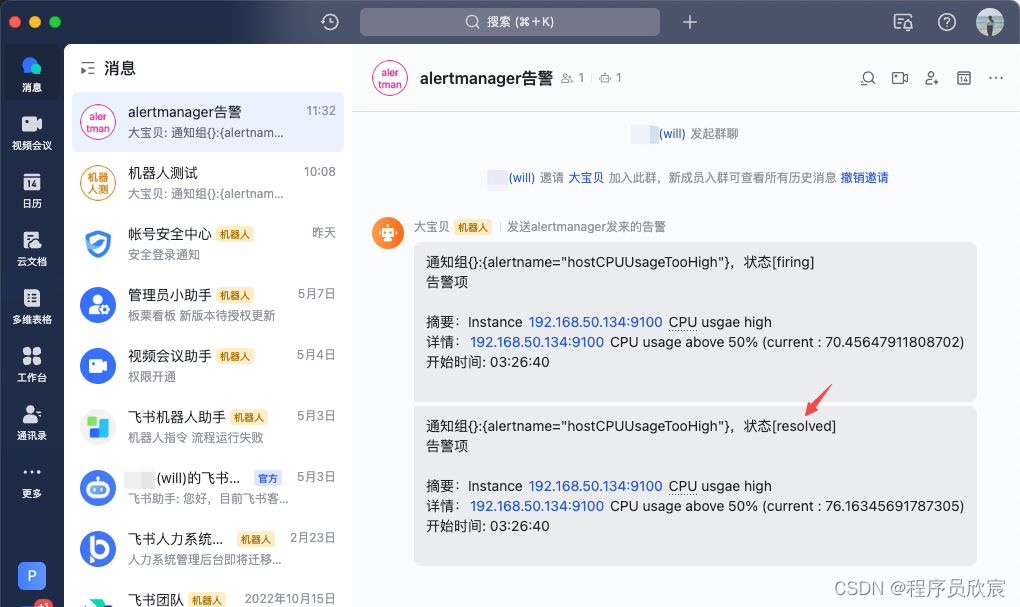This screenshot has height=607, width=1020.
Task: Open the help question-mark icon
Action: (946, 22)
